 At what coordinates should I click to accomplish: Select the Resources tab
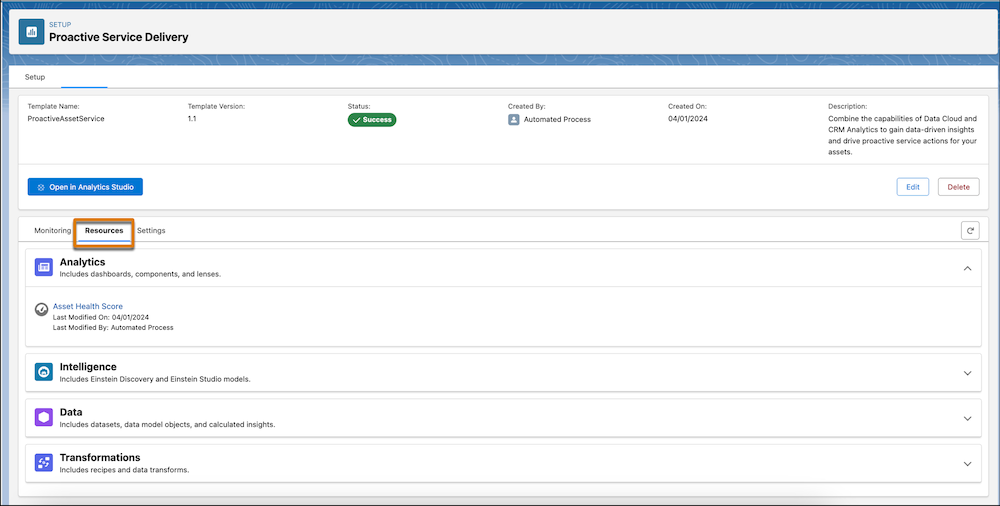coord(104,230)
